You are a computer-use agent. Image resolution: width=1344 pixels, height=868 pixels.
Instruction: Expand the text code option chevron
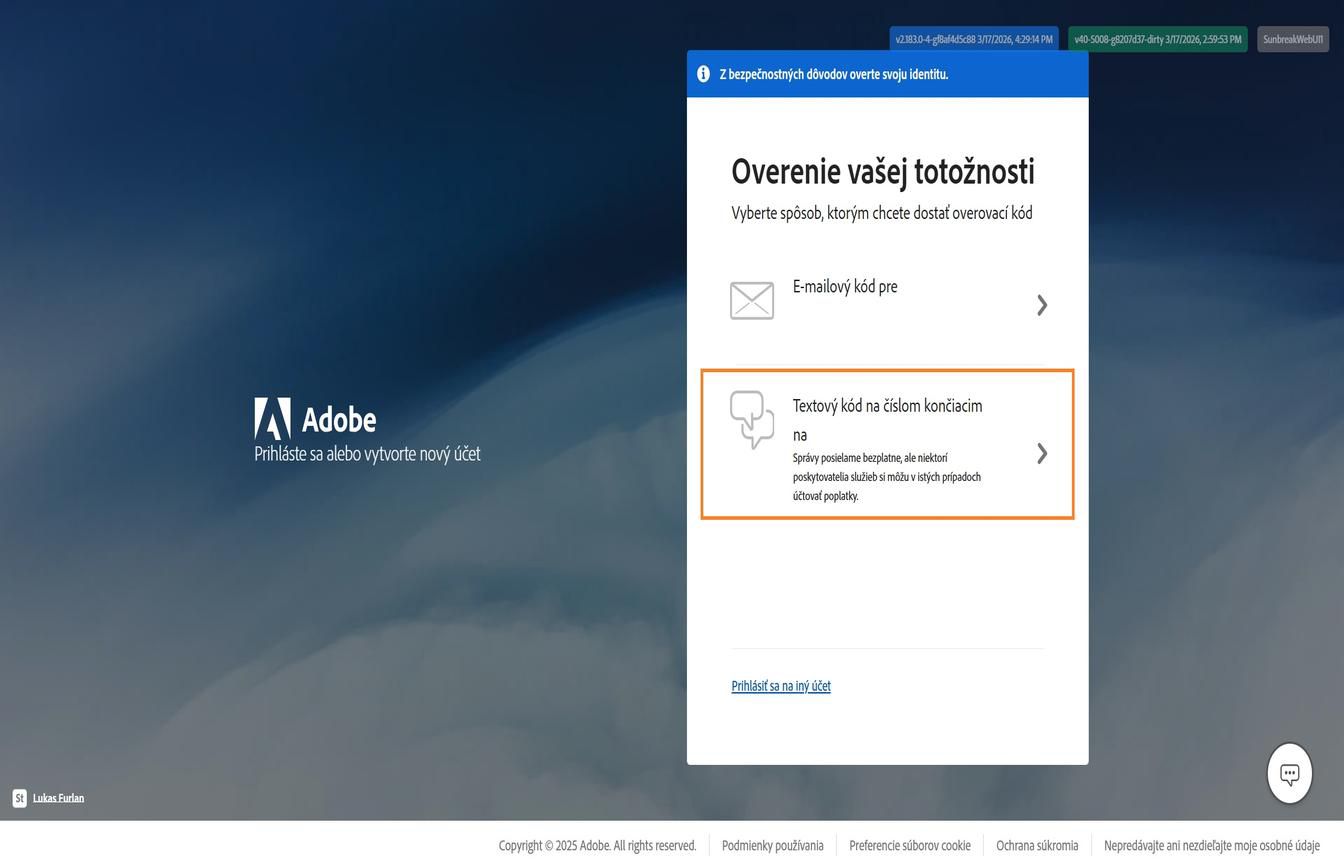click(1042, 453)
